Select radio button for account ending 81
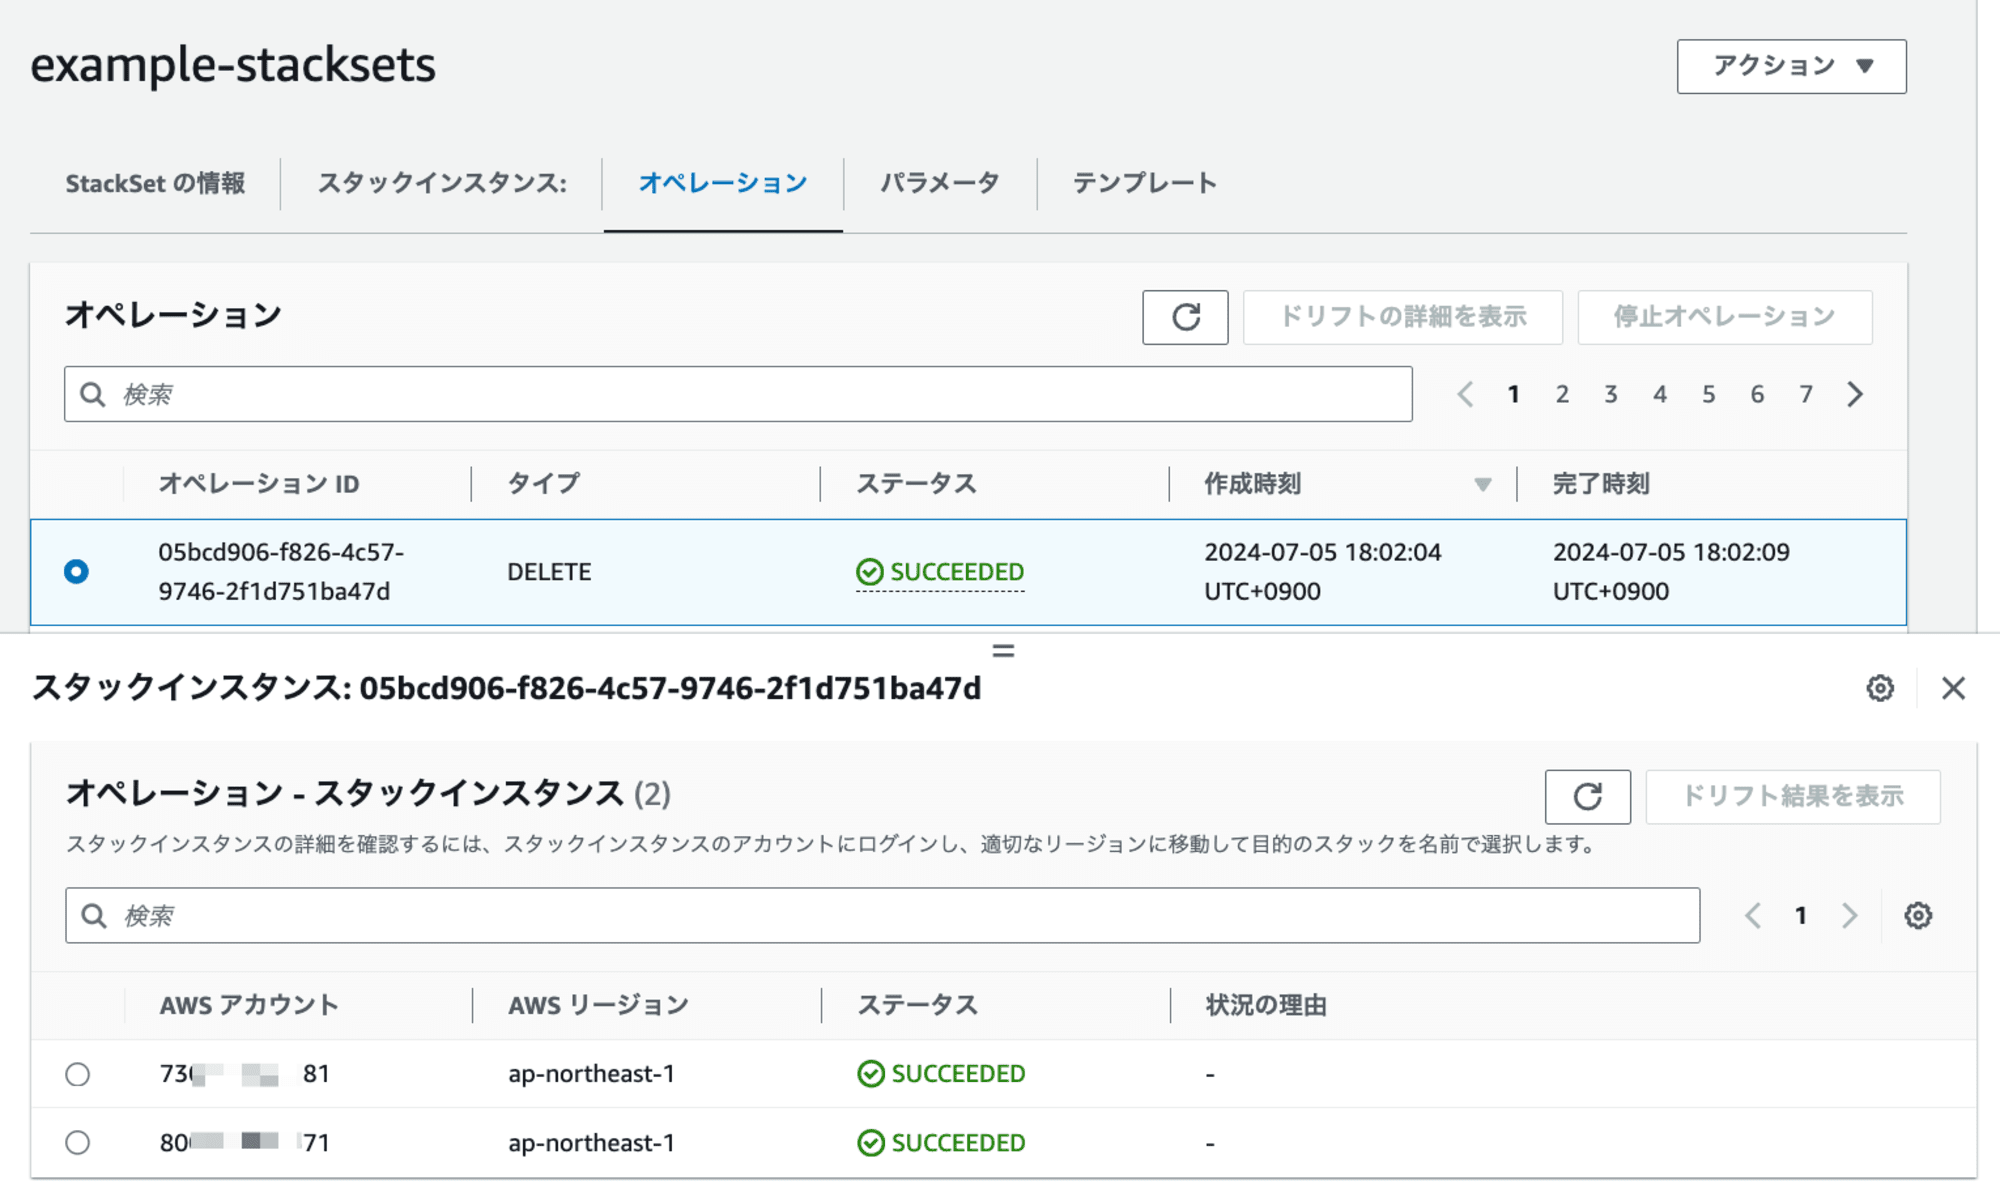The image size is (2000, 1197). (x=77, y=1074)
